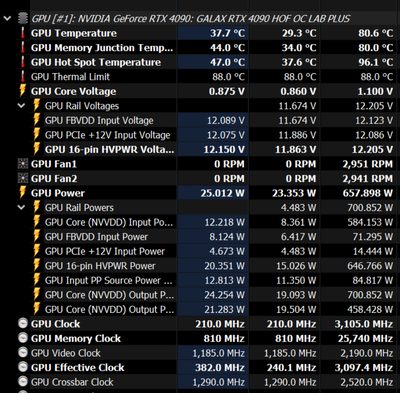This screenshot has width=400, height=393.
Task: Click the lightning icon beside GPU Core Voltage
Action: (x=23, y=91)
